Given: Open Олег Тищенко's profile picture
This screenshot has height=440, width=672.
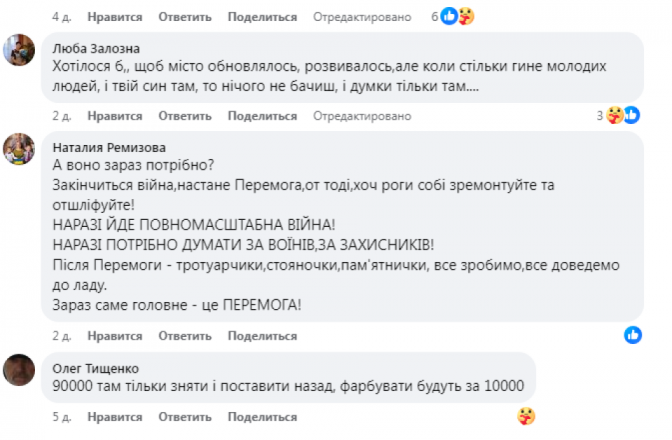Looking at the screenshot, I should pyautogui.click(x=20, y=370).
